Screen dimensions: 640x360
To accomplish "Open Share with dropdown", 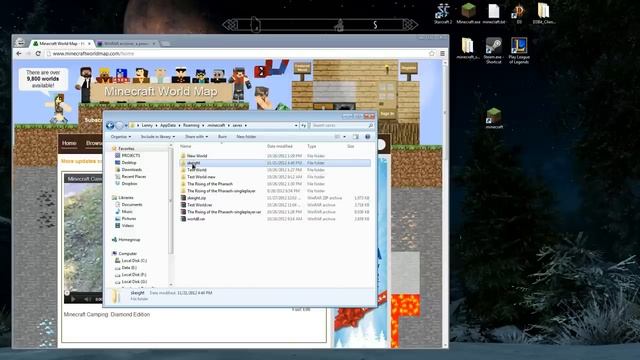I will coord(196,137).
